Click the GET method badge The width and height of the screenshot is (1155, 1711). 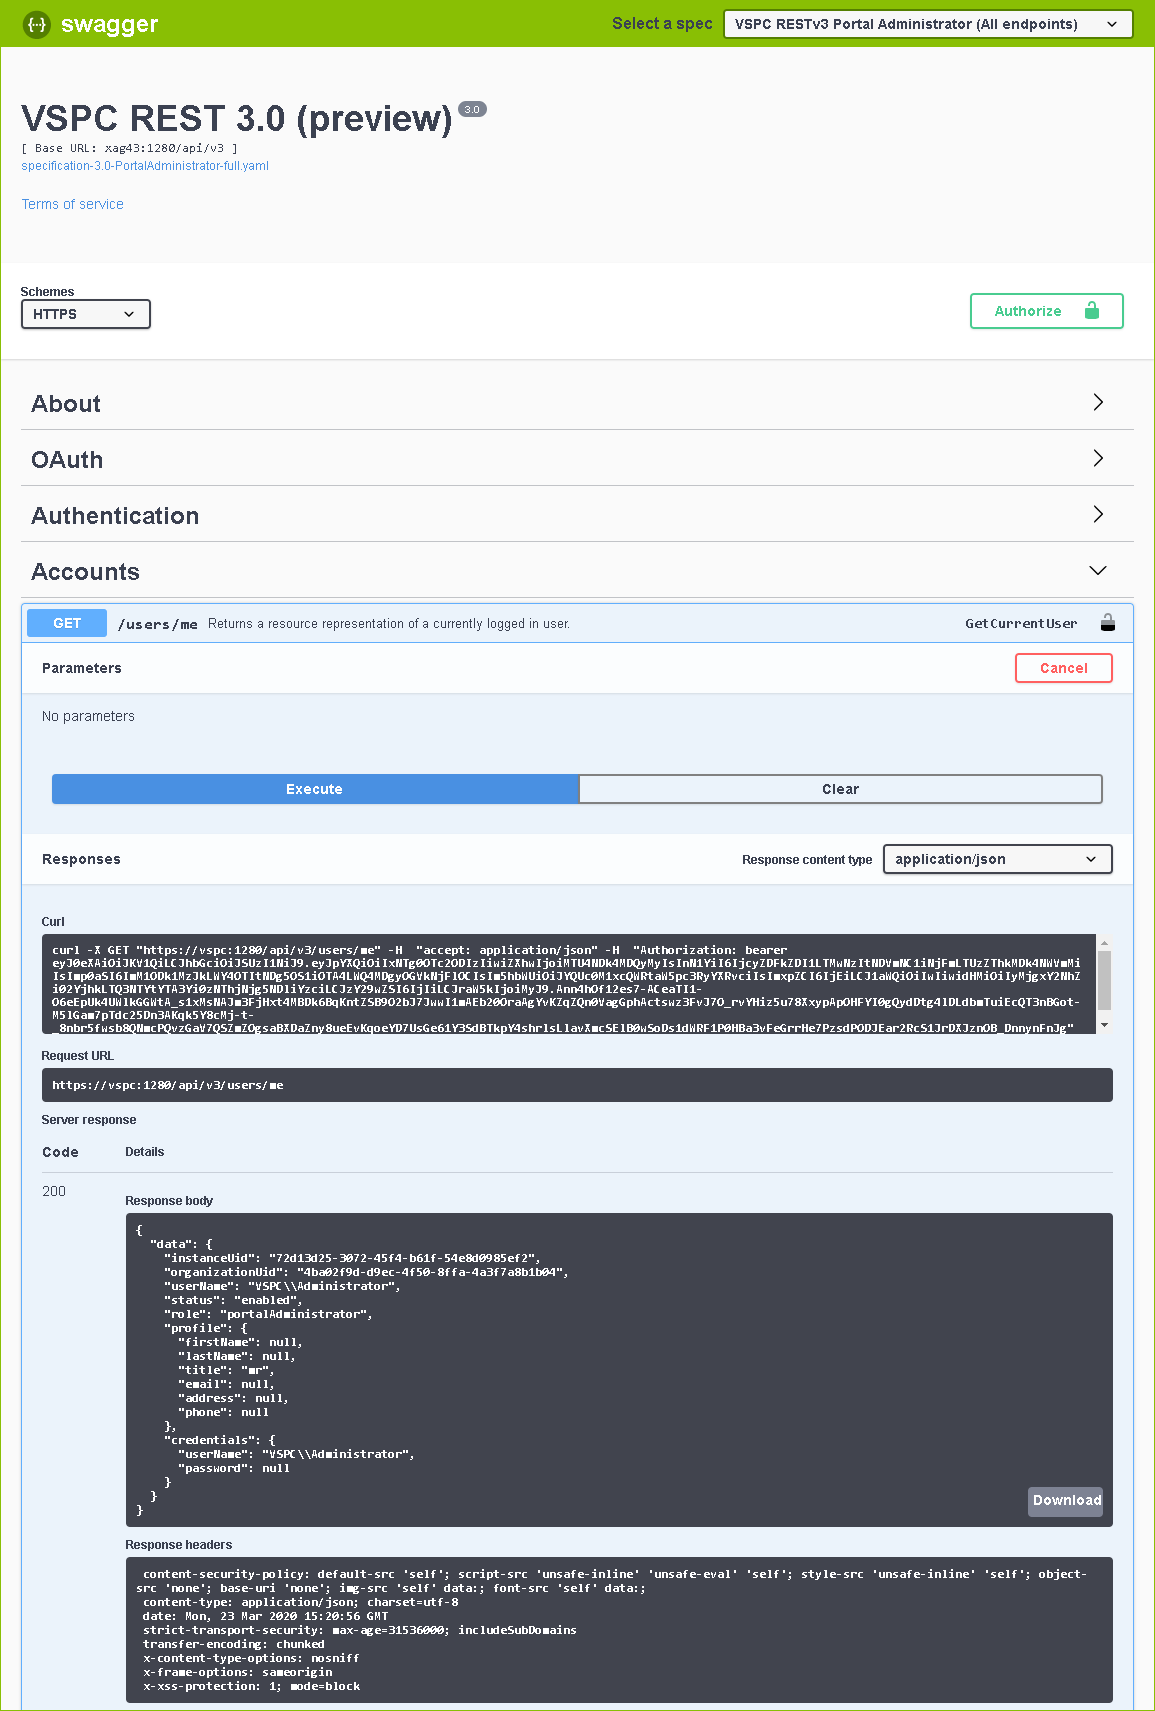[x=67, y=623]
